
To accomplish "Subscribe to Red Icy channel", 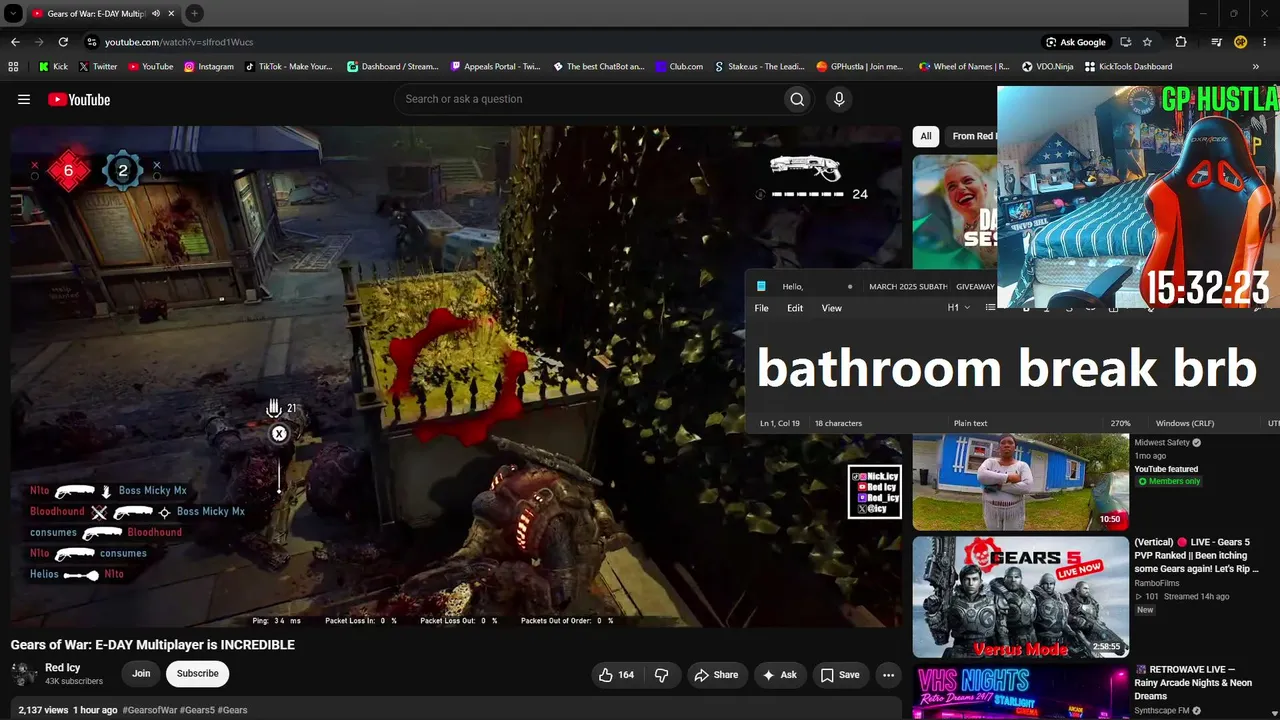I will click(x=197, y=674).
